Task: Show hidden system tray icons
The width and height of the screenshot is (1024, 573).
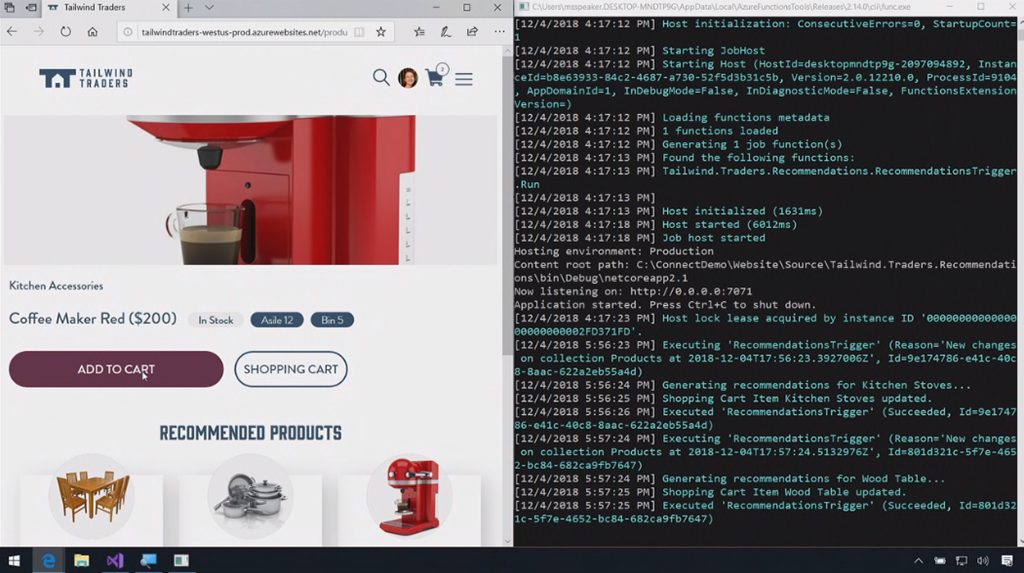Action: point(918,561)
